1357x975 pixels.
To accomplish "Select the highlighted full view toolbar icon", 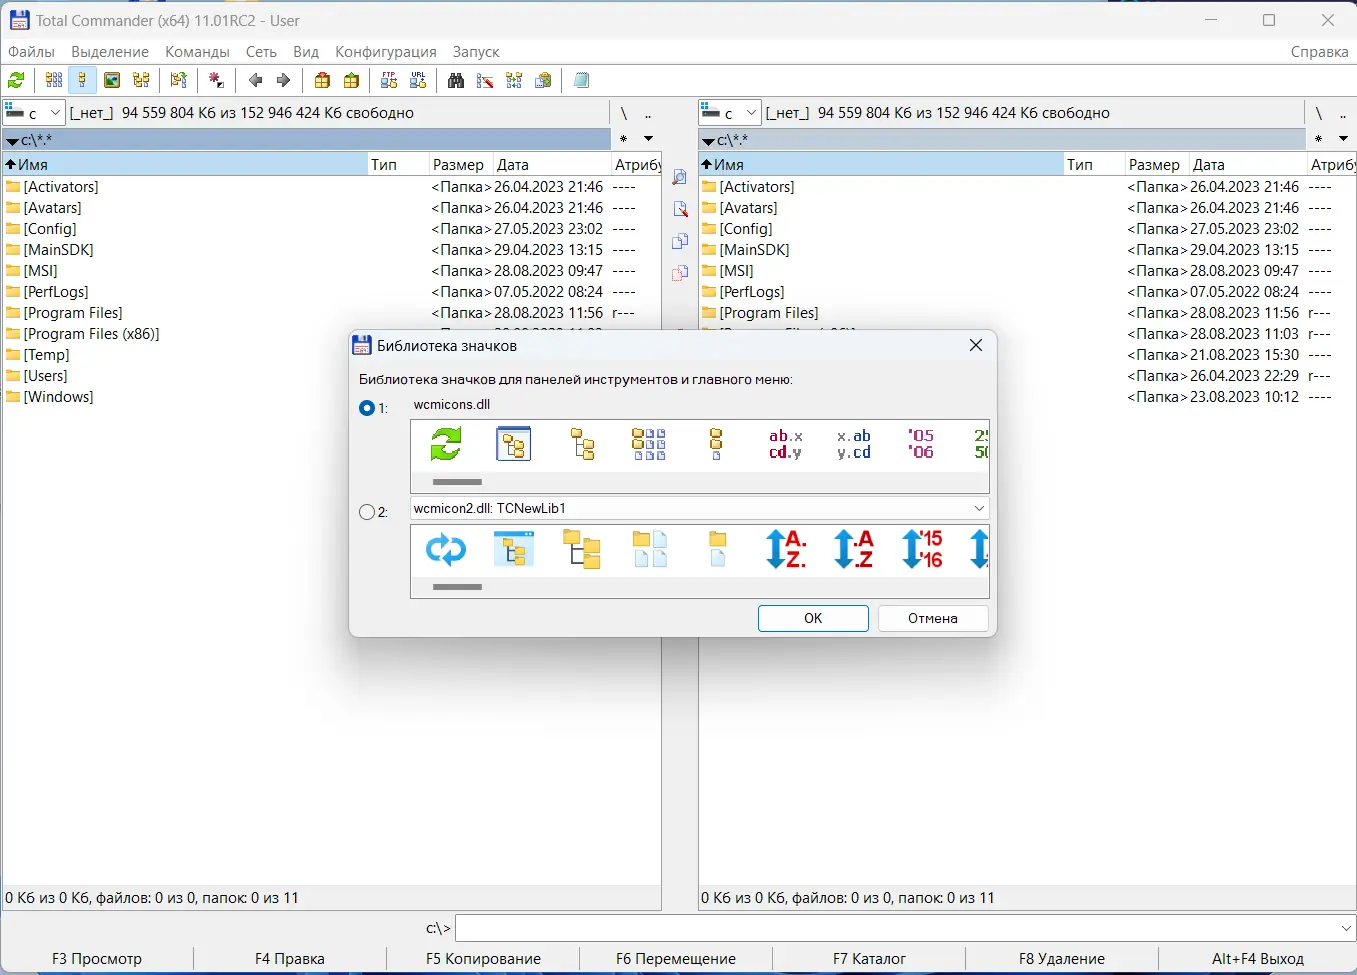I will [x=82, y=81].
